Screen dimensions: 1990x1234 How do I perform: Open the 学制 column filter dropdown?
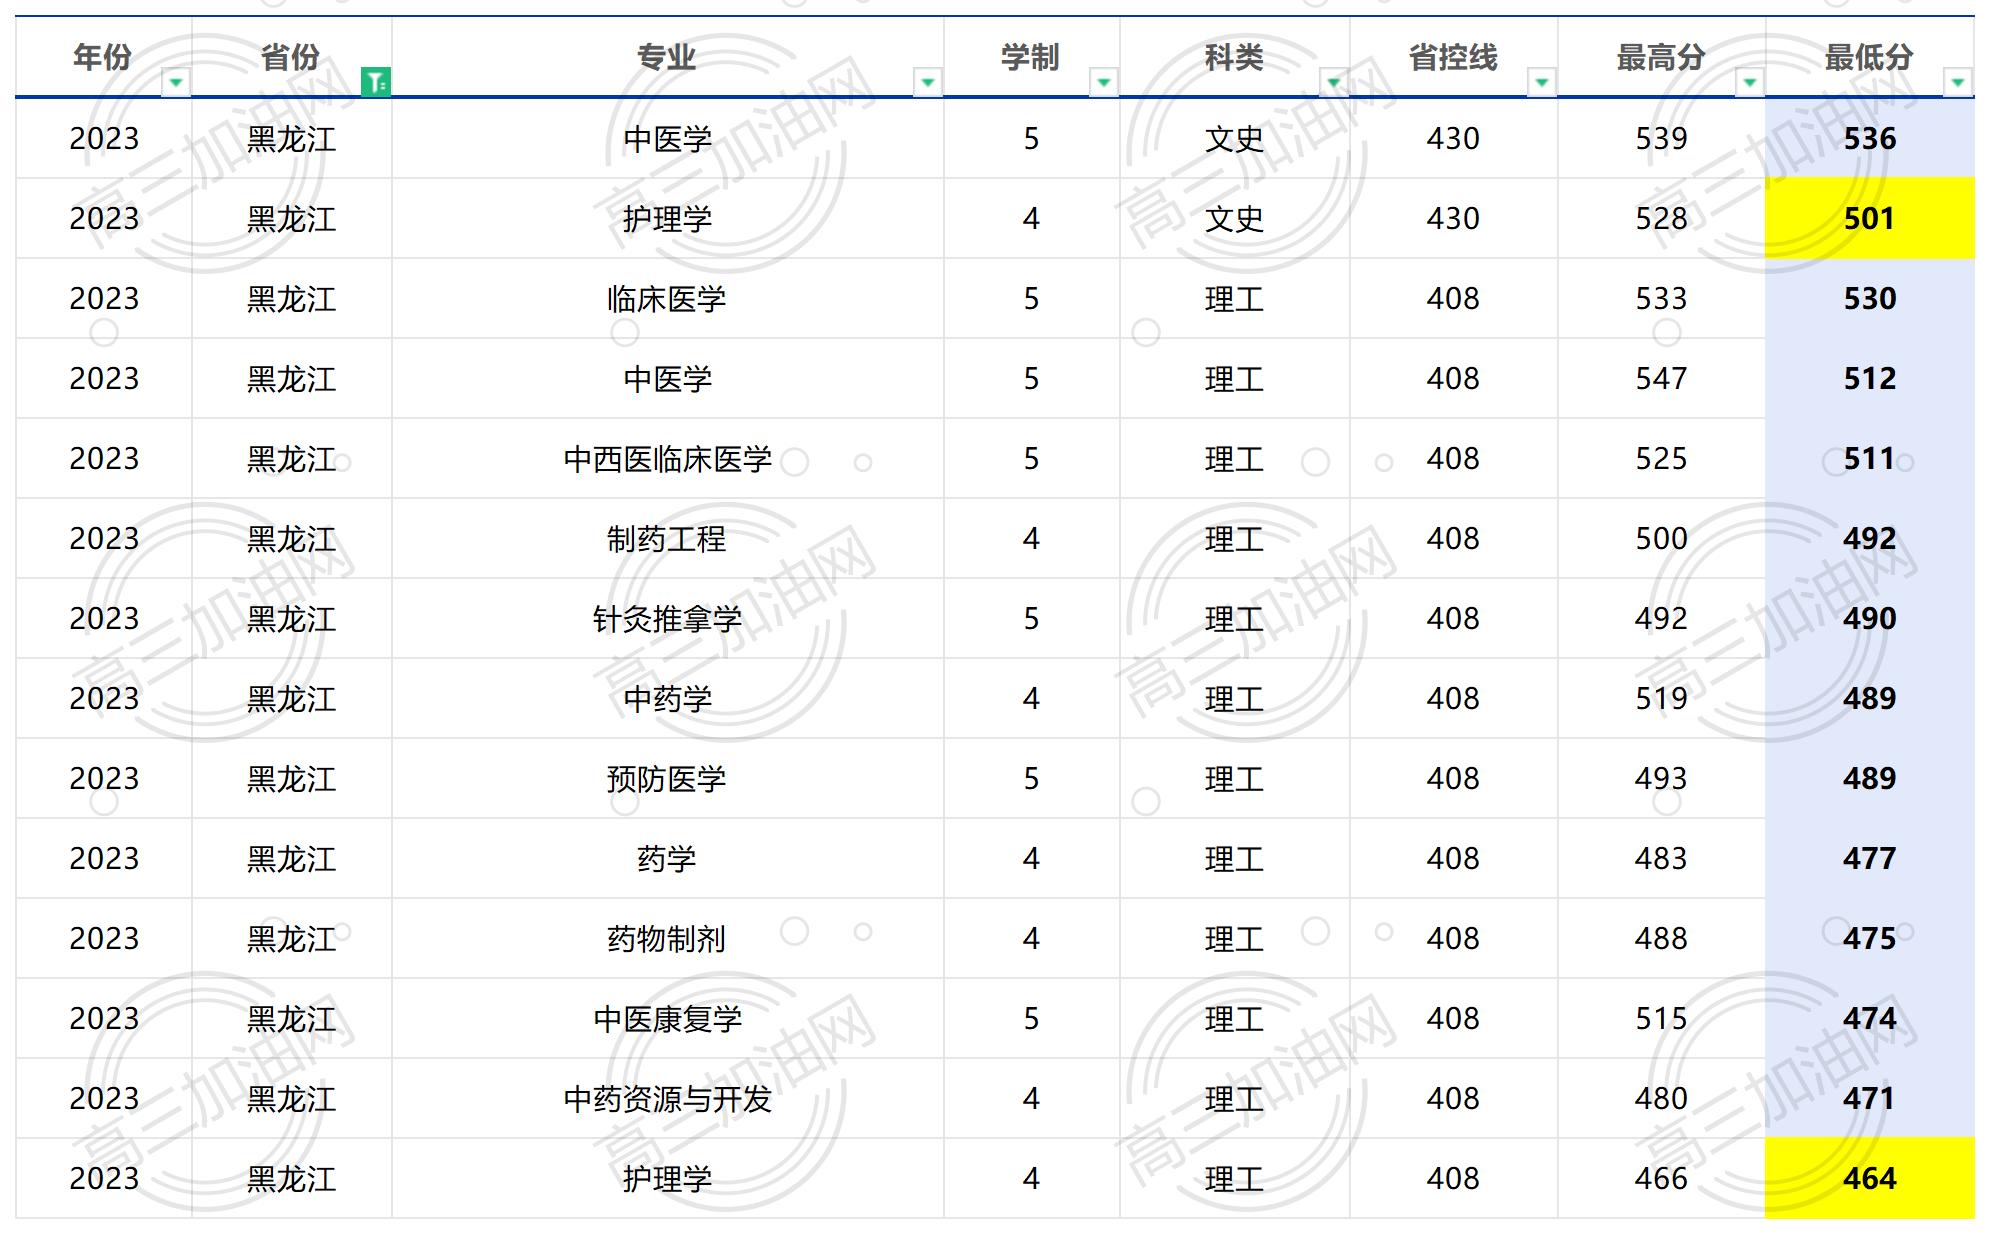click(1104, 82)
